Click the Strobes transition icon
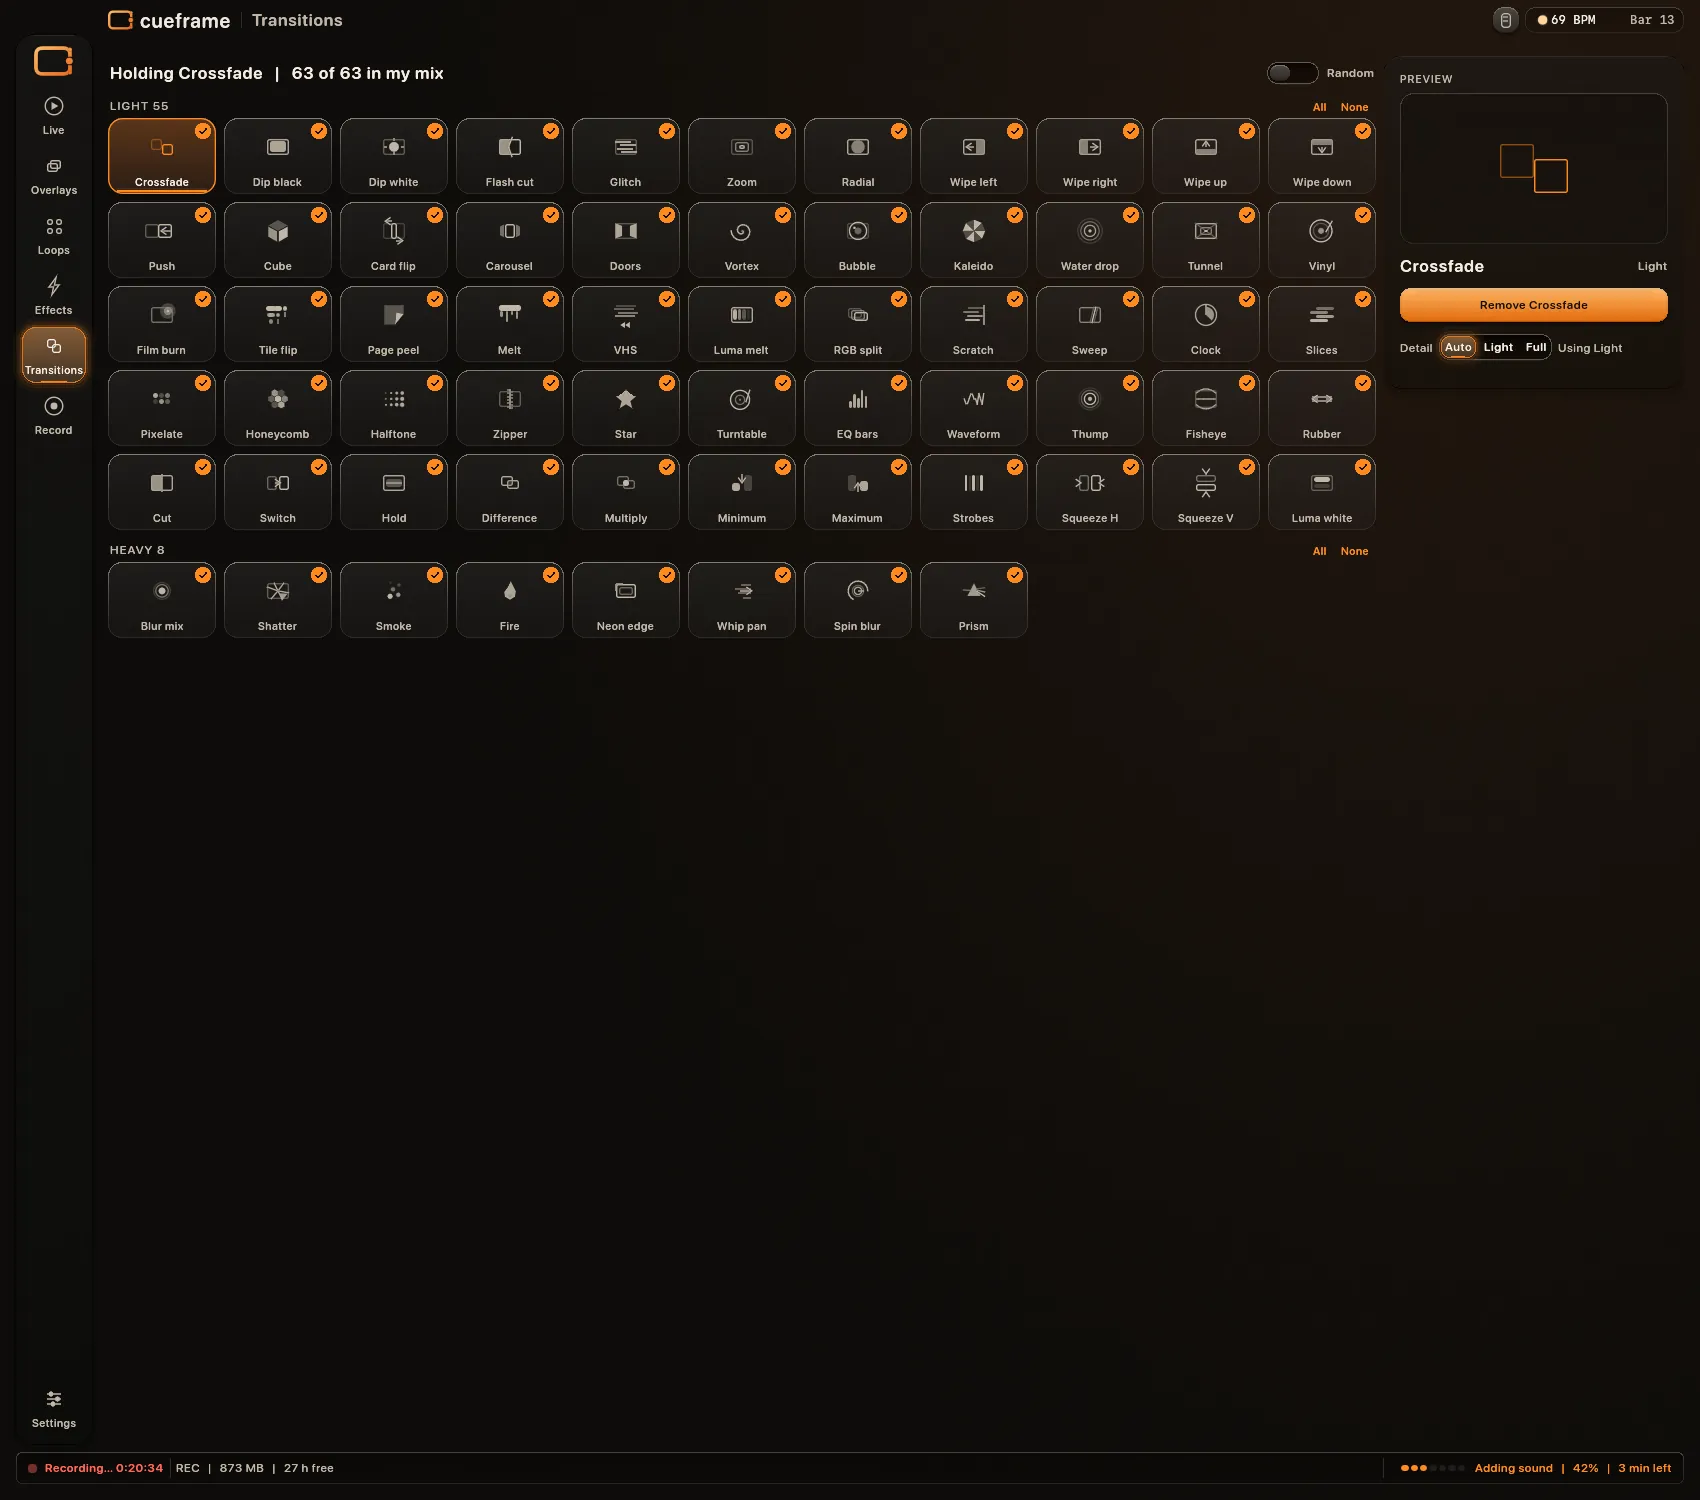This screenshot has width=1700, height=1500. 973,483
